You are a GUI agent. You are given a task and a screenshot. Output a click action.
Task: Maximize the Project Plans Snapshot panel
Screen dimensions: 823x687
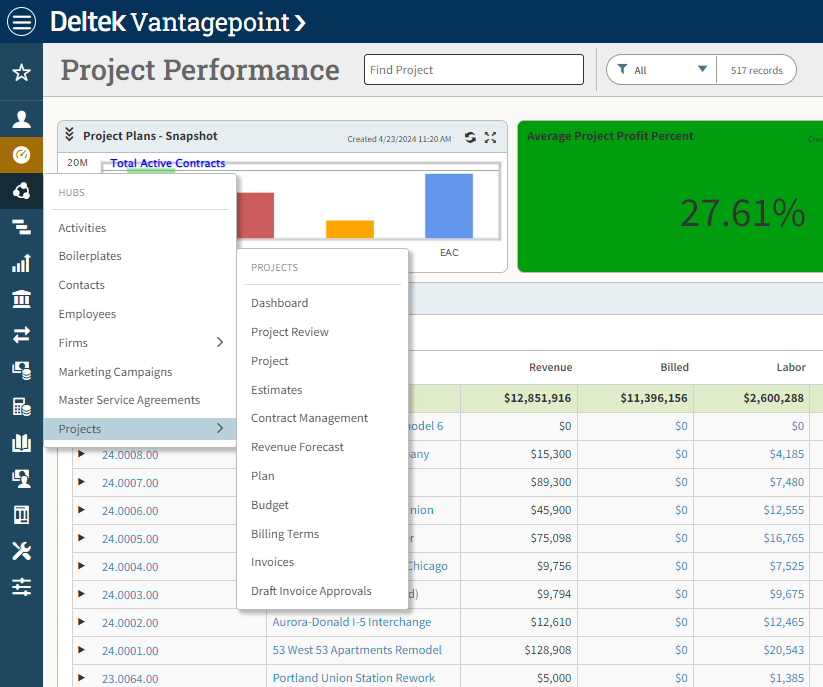coord(490,138)
